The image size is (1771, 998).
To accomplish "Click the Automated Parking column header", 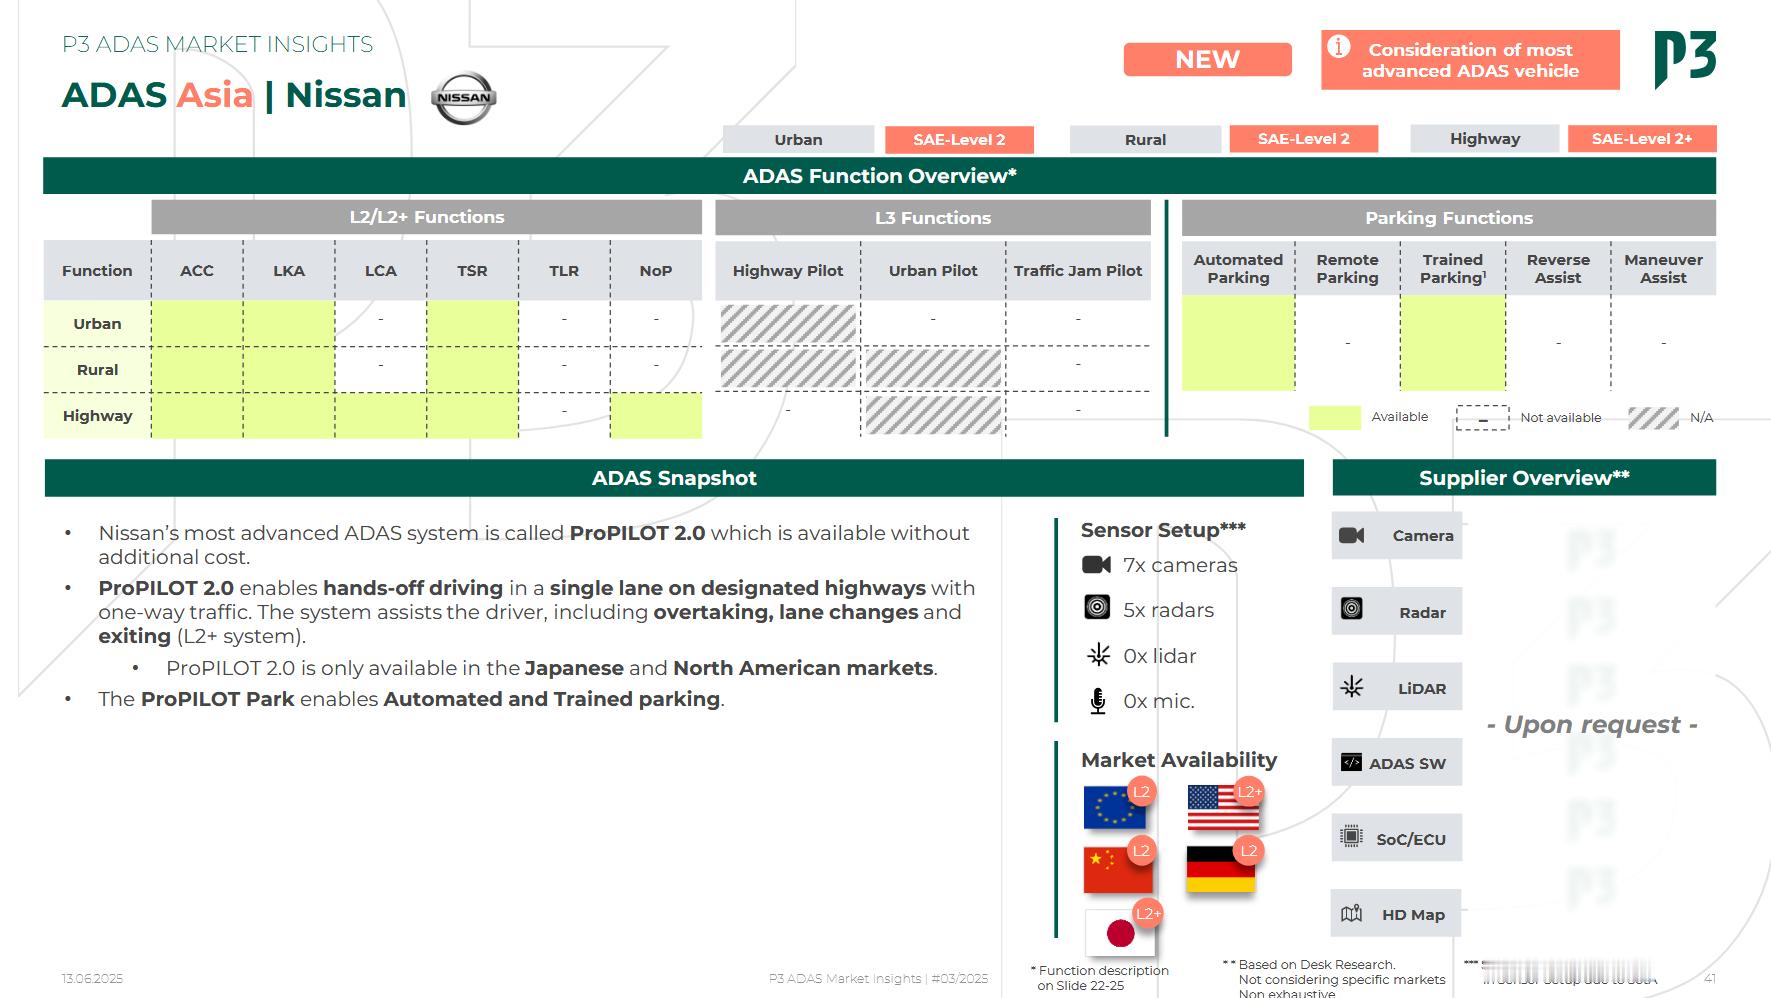I will pyautogui.click(x=1238, y=268).
